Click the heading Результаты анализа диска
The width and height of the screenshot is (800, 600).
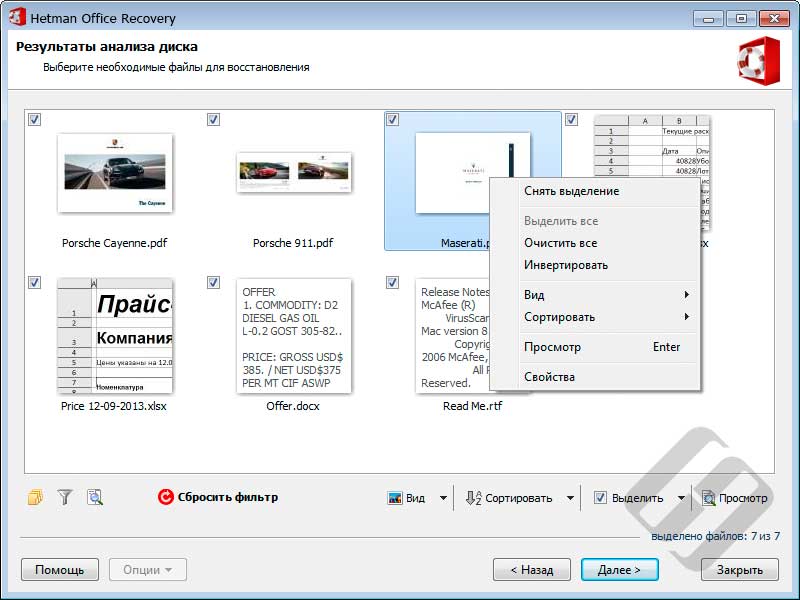(107, 46)
